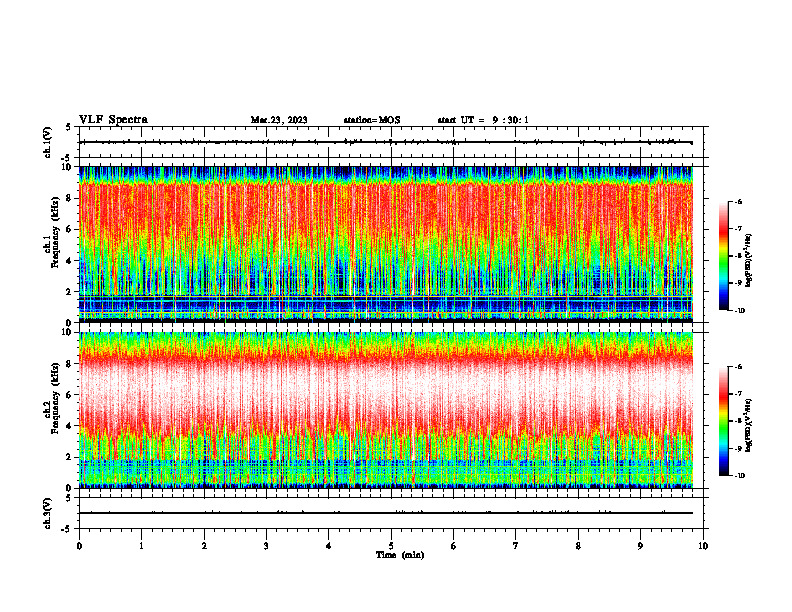Click time axis tick label "9"
This screenshot has width=792, height=612.
click(x=640, y=546)
